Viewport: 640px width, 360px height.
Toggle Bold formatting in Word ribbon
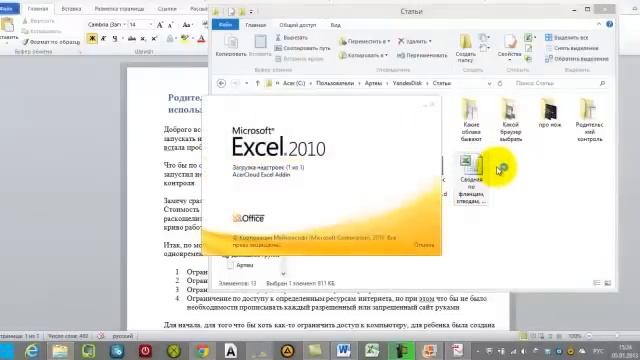point(92,38)
